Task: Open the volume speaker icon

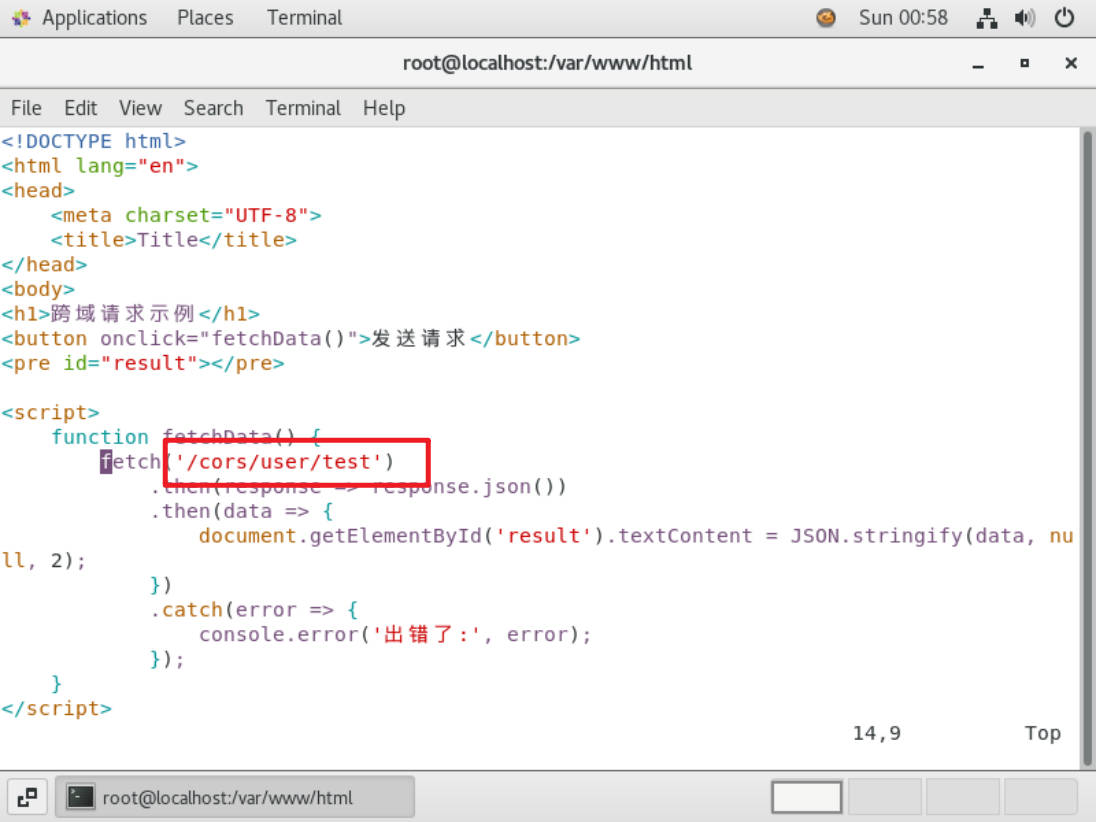Action: point(1025,18)
